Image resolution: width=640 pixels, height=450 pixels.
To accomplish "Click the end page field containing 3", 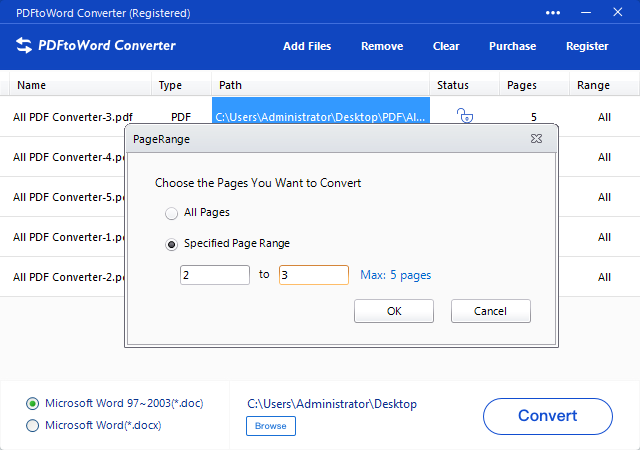I will click(x=313, y=275).
